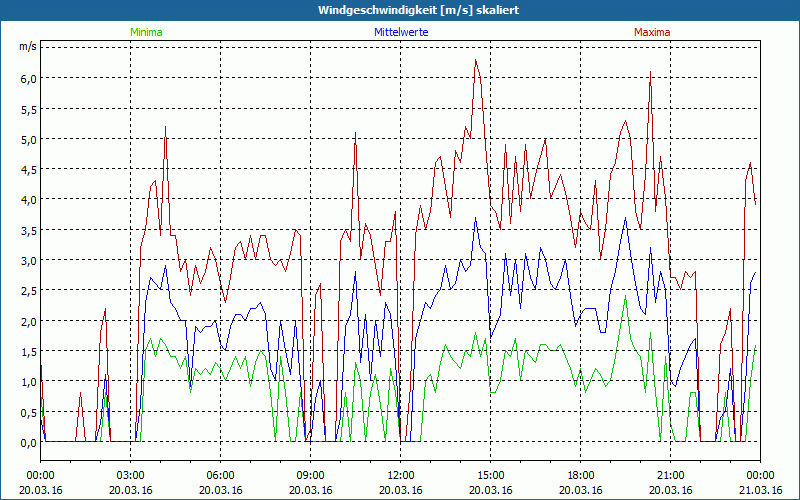Click the '21:00' time axis label
Screen dimensions: 800x500
[x=670, y=476]
